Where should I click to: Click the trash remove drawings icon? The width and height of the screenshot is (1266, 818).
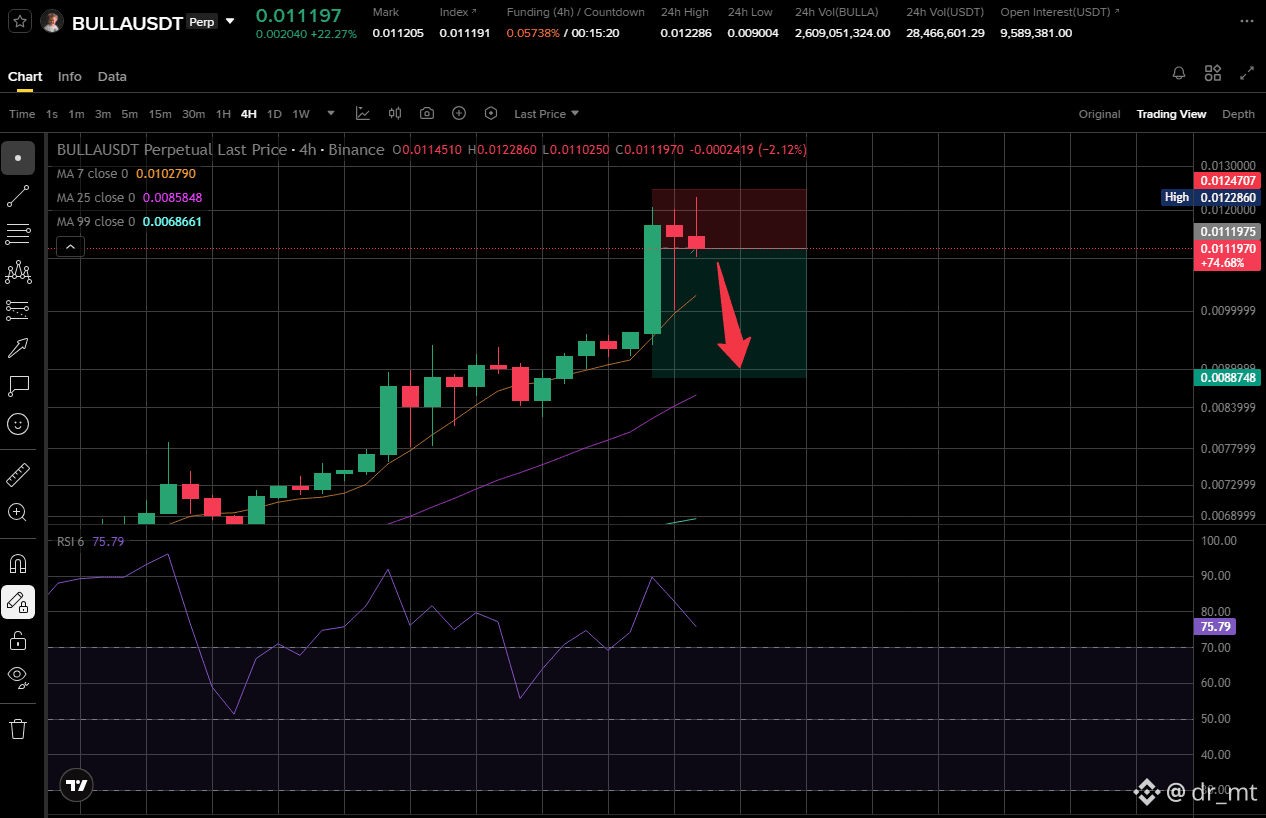(x=18, y=728)
